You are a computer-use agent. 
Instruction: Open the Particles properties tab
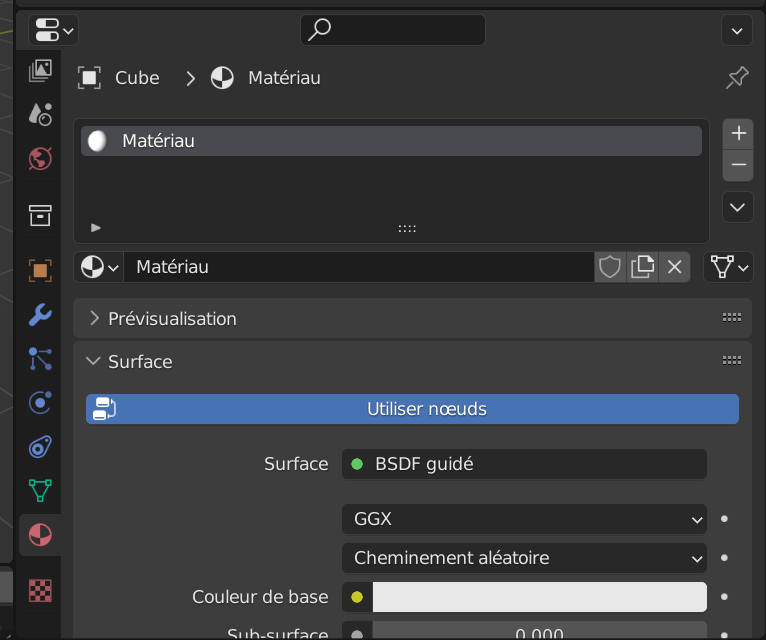pos(40,358)
